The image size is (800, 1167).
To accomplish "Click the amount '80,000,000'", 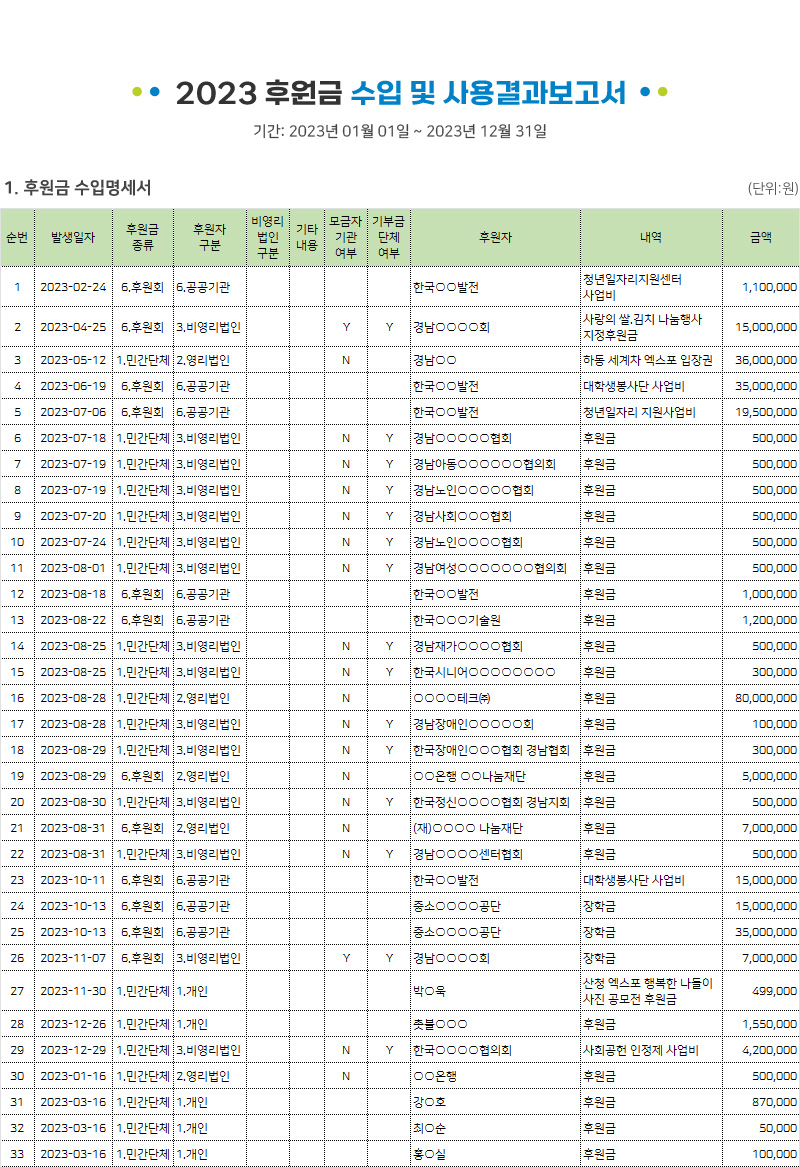I will [x=766, y=698].
